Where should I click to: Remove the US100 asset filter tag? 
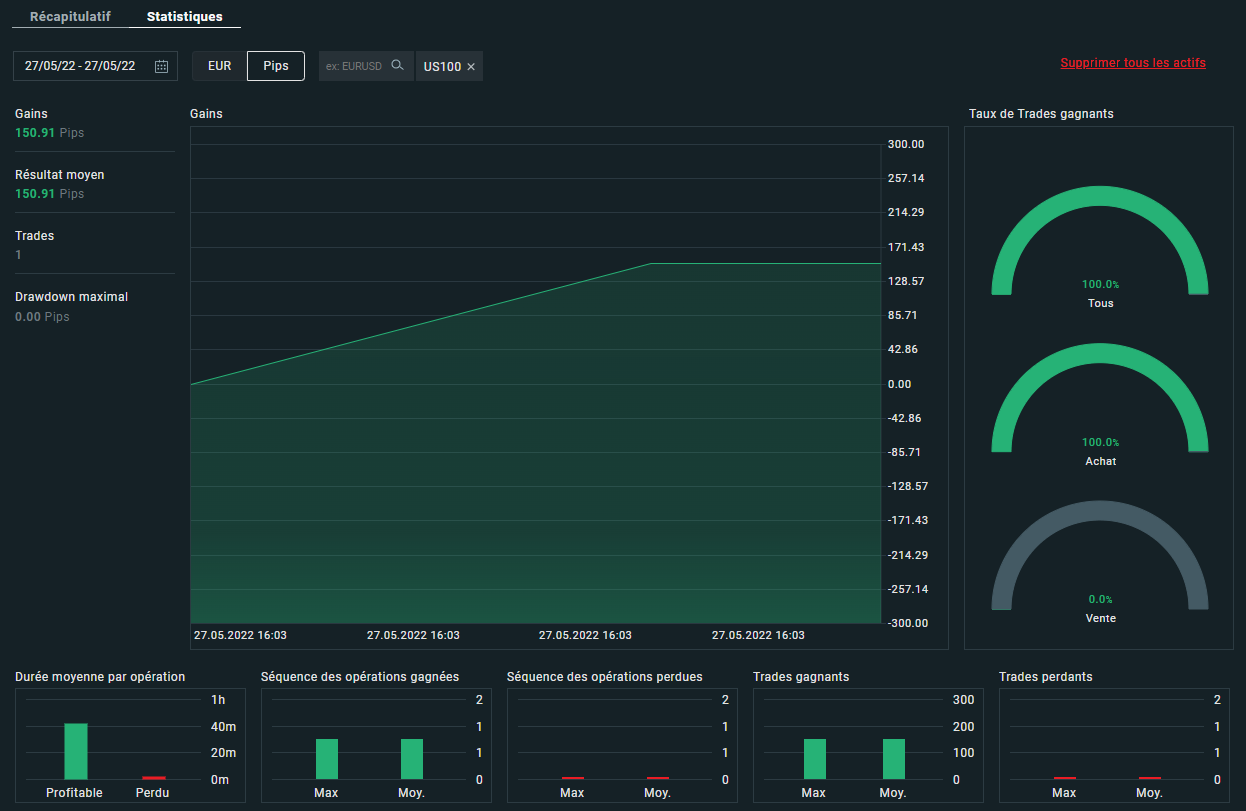[471, 67]
